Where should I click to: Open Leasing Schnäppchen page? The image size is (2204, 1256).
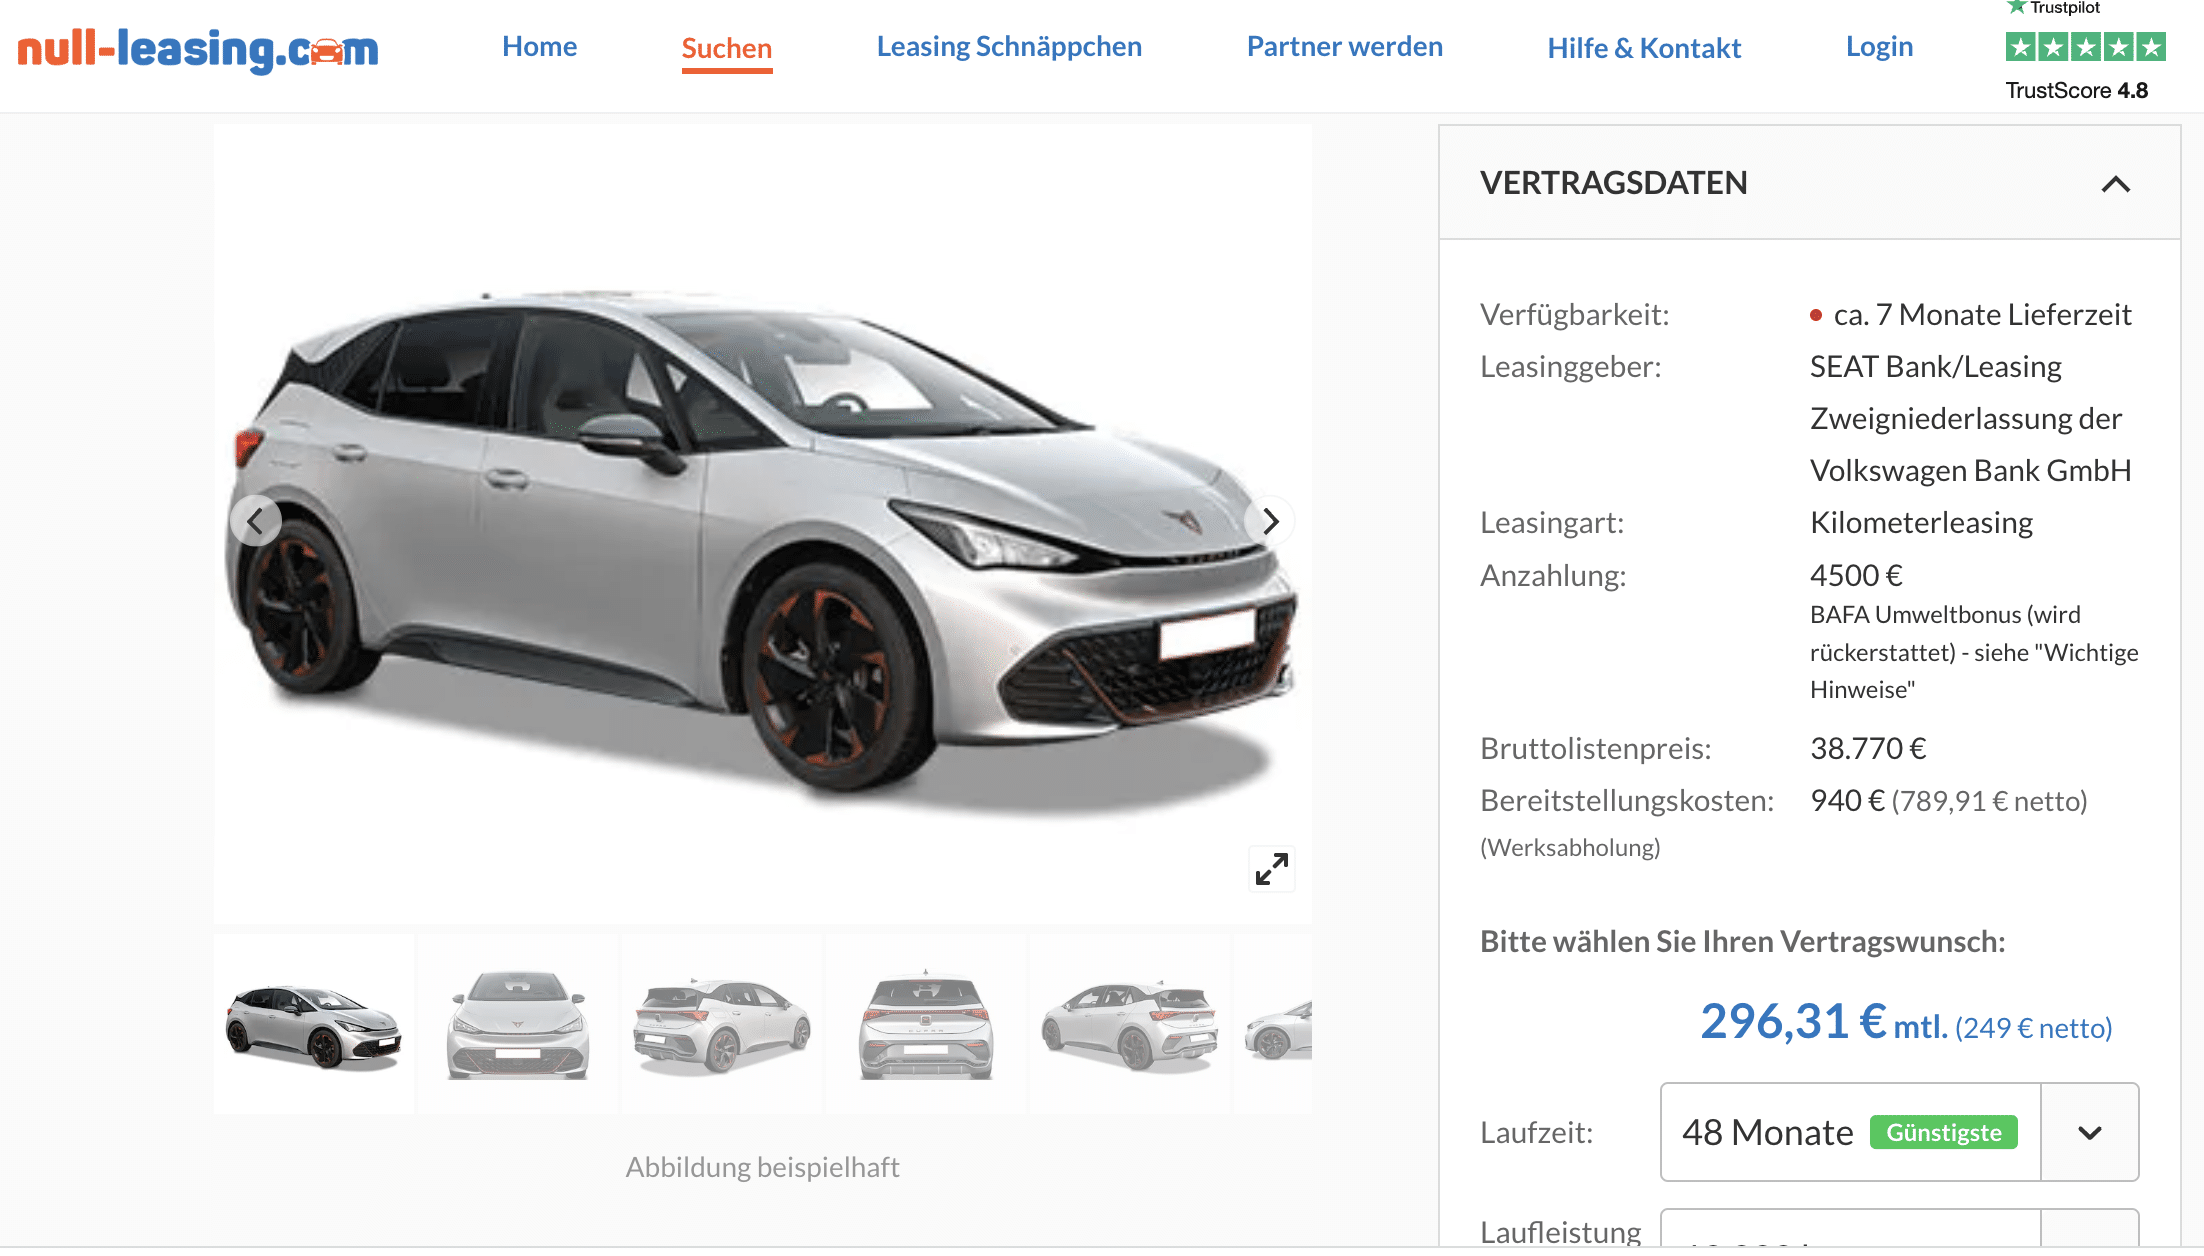pyautogui.click(x=1009, y=46)
